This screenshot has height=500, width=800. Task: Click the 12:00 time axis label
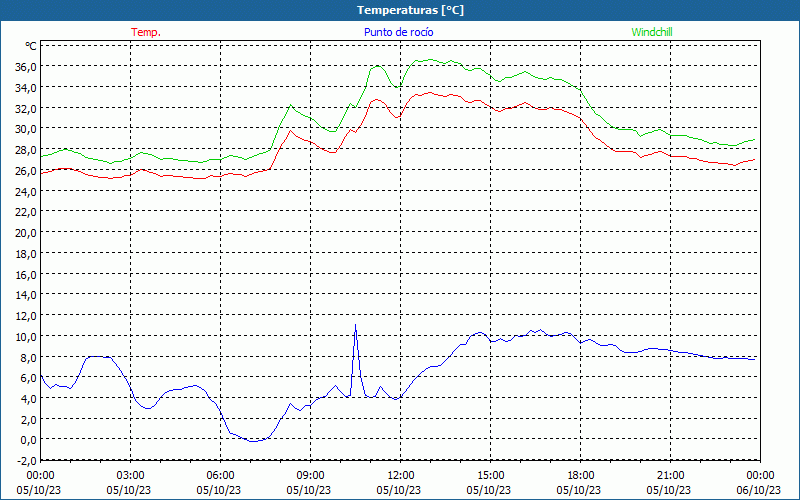tap(401, 476)
